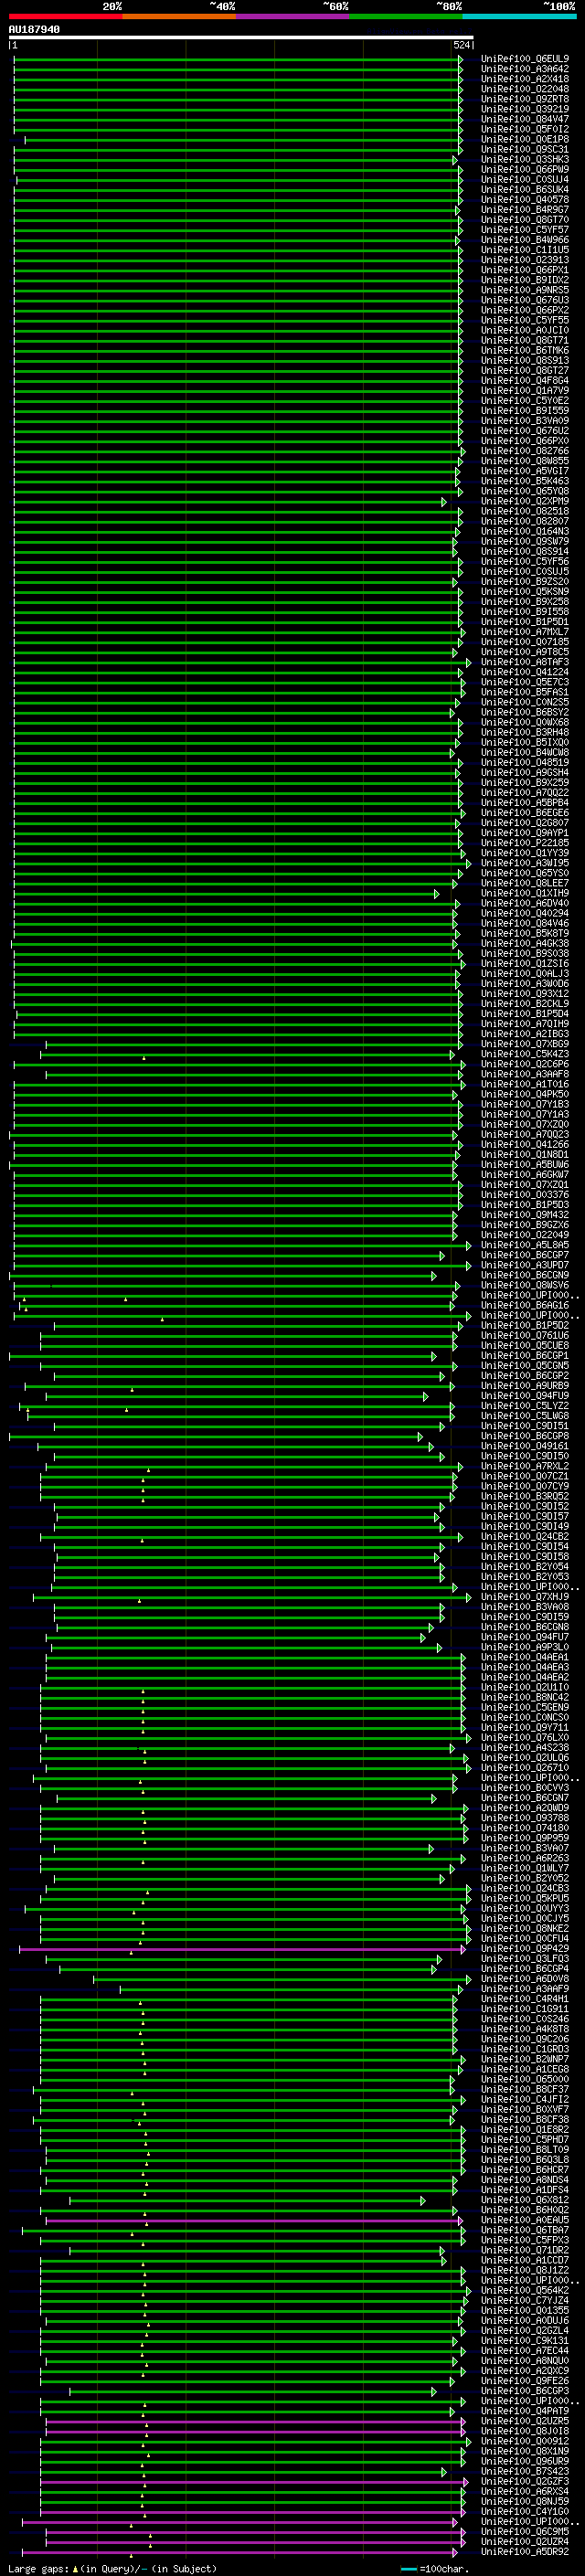Open hit UniRef100_A2X418
Viewport: 585px width, 2576px height.
click(x=525, y=79)
